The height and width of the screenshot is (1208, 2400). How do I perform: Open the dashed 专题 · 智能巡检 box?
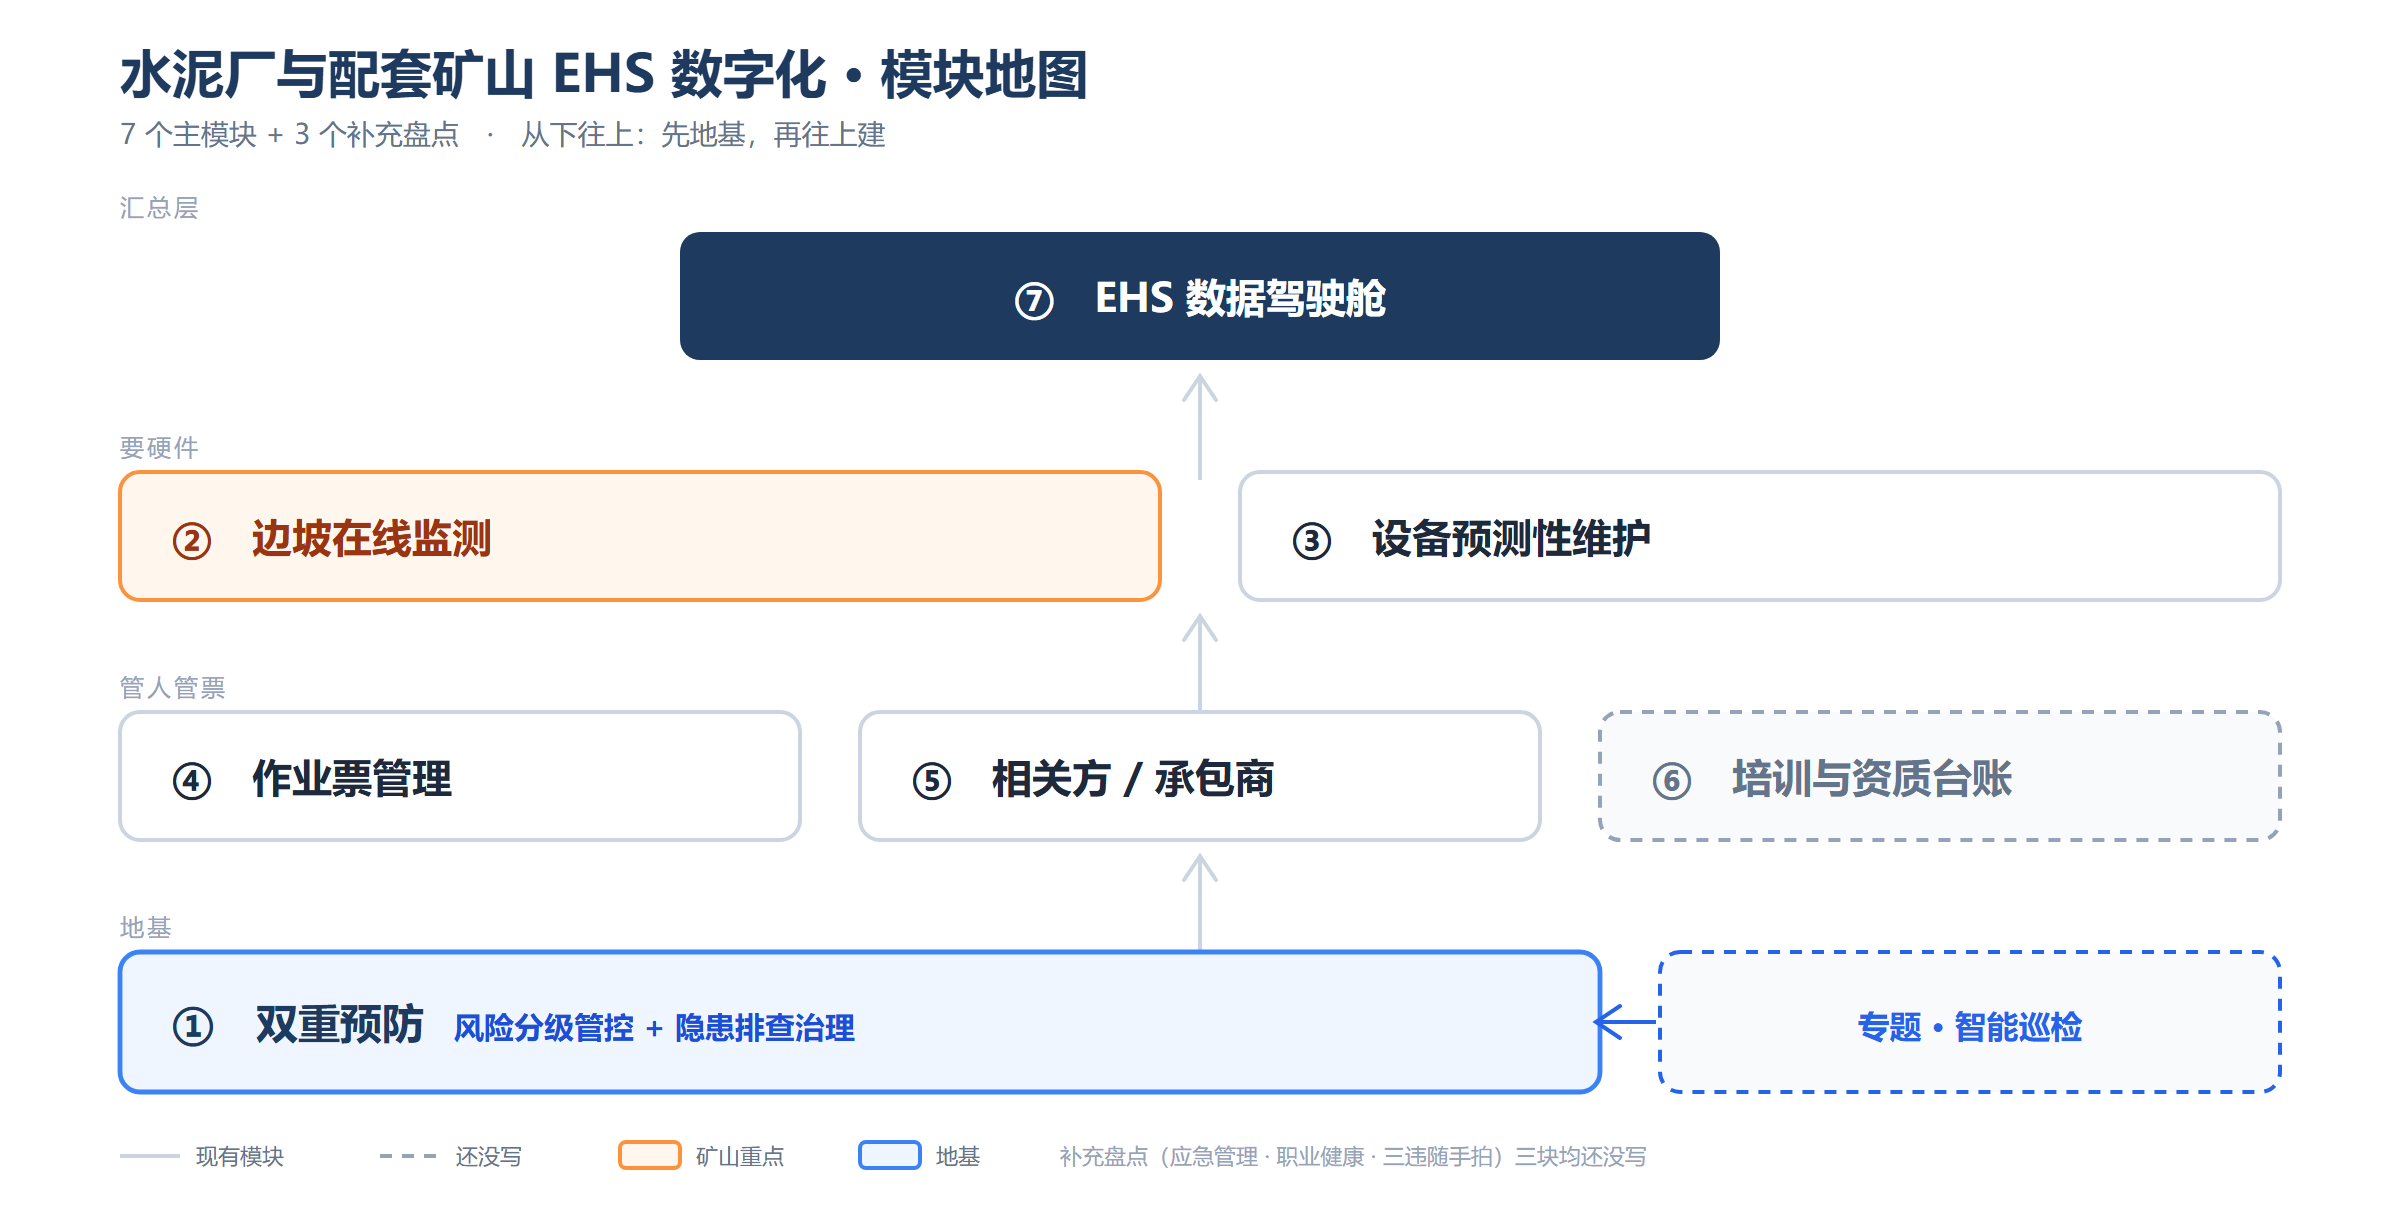[x=1970, y=1022]
